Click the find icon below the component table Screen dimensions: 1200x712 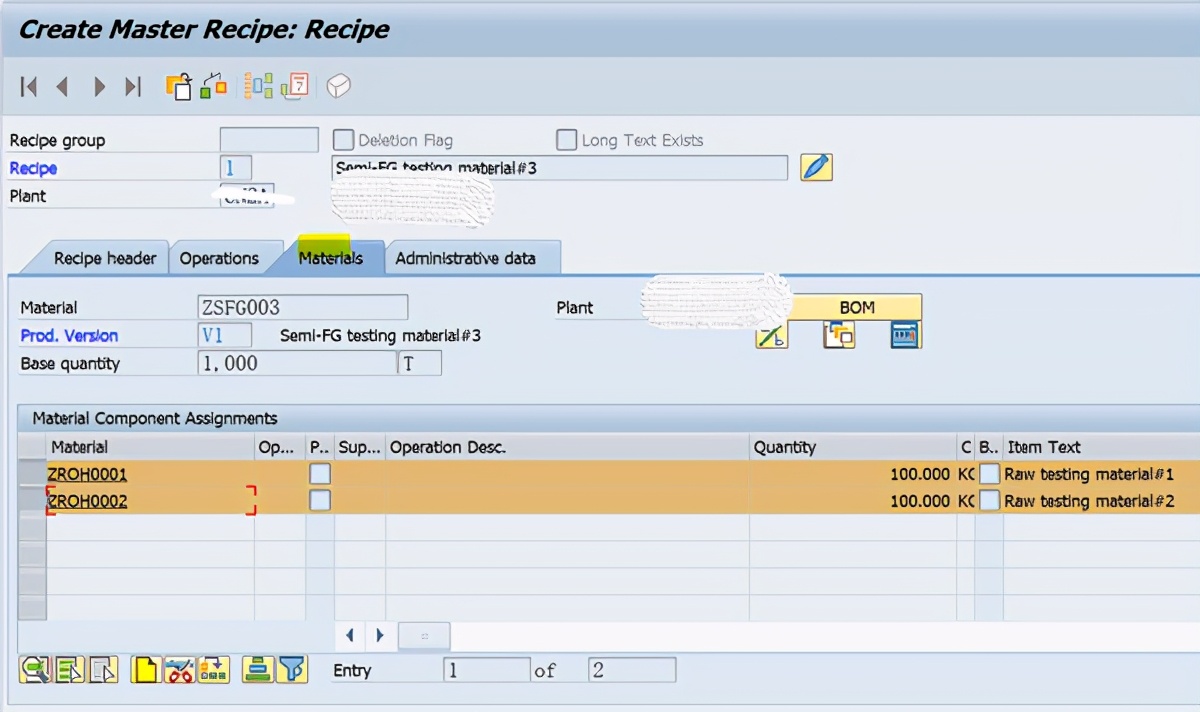tap(35, 670)
